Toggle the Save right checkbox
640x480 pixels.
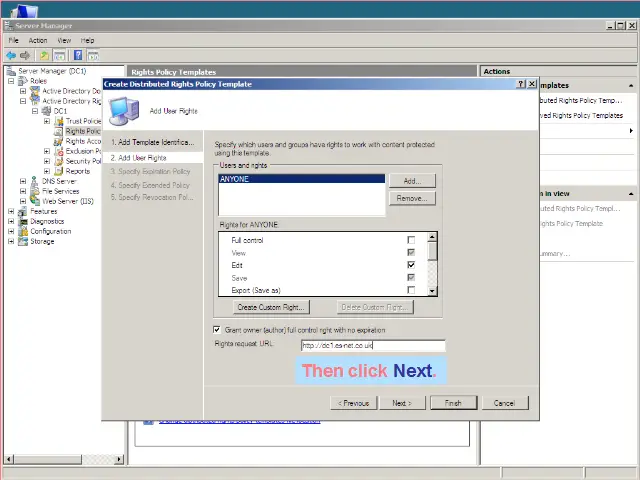pos(411,278)
